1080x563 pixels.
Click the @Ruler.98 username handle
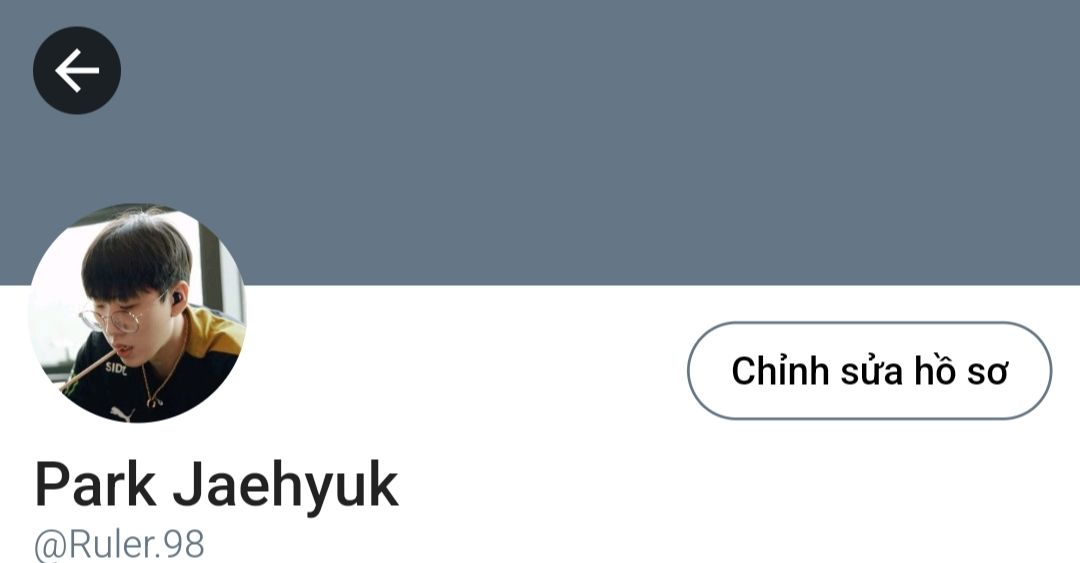[x=119, y=545]
